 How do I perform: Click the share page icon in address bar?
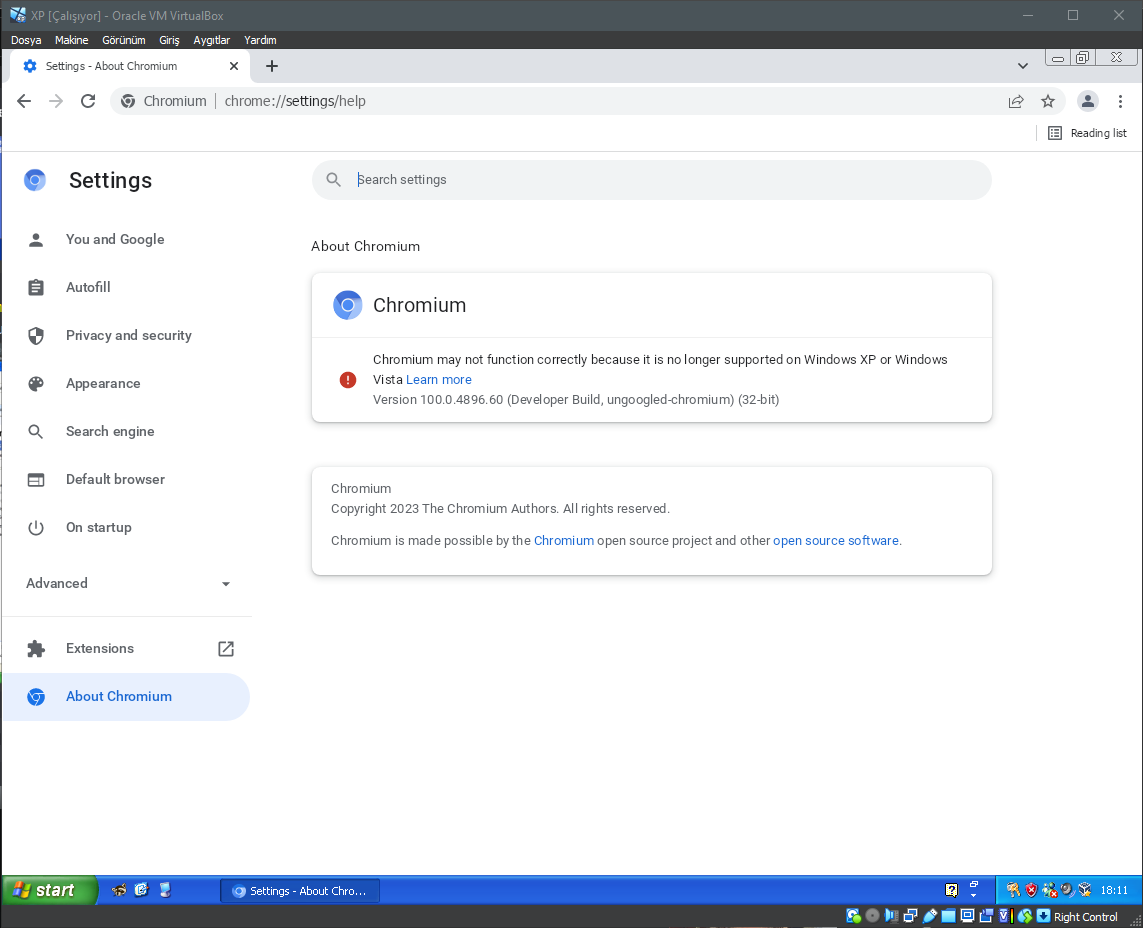point(1016,101)
